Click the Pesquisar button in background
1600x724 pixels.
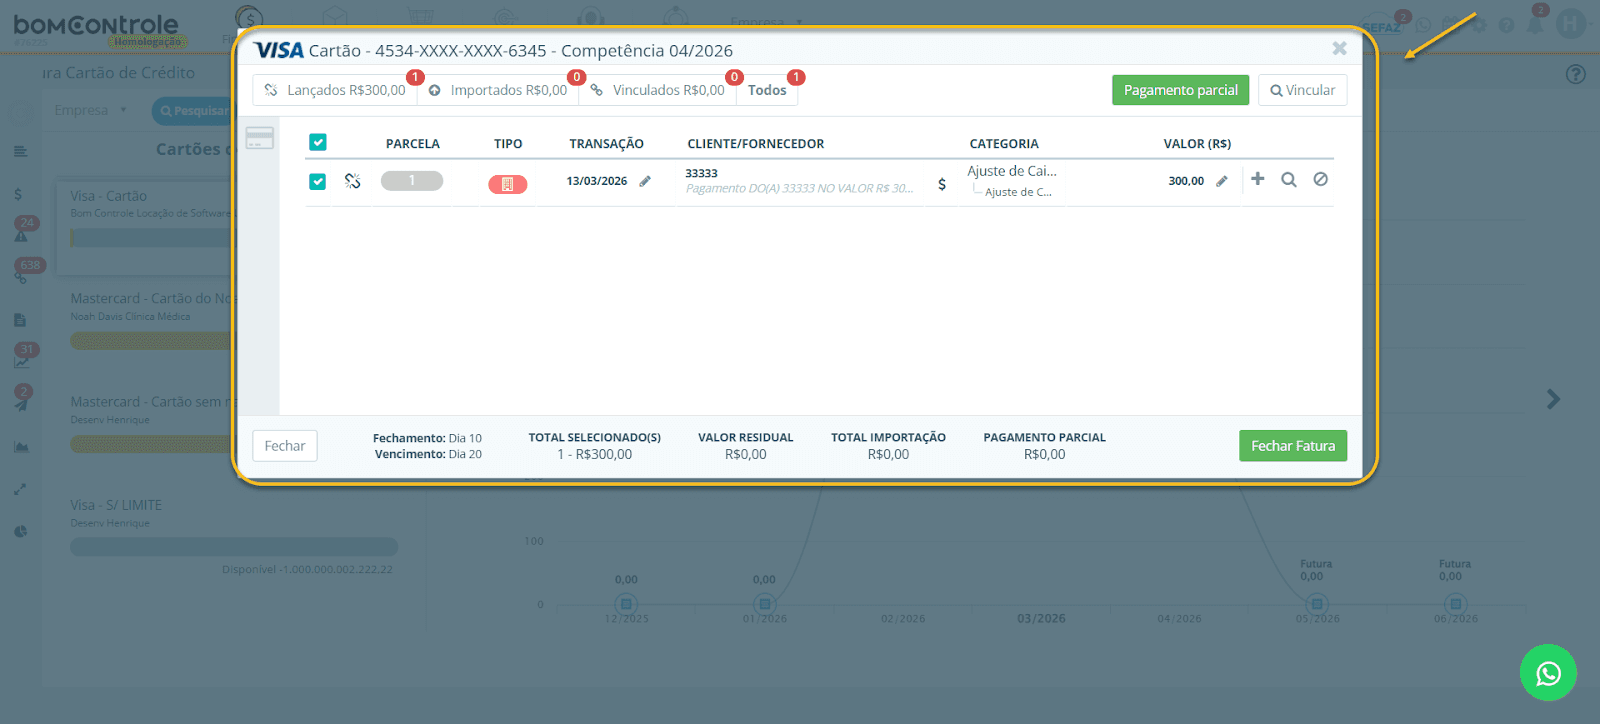click(193, 111)
